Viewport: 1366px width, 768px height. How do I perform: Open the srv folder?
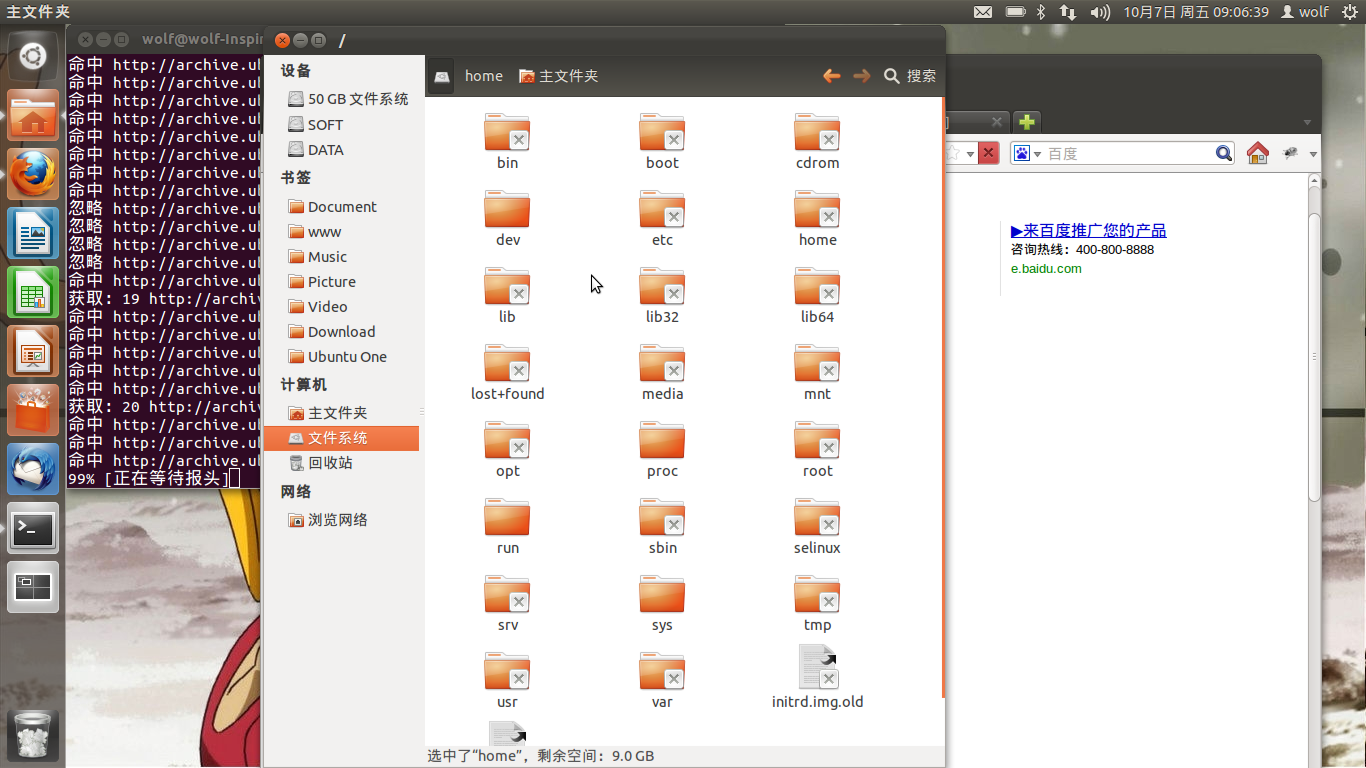507,594
